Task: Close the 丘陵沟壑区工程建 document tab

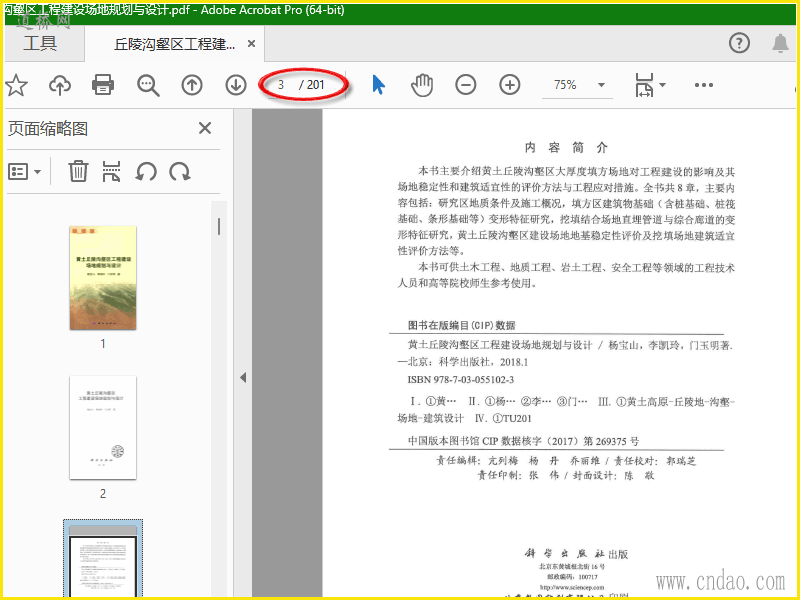Action: [x=251, y=44]
